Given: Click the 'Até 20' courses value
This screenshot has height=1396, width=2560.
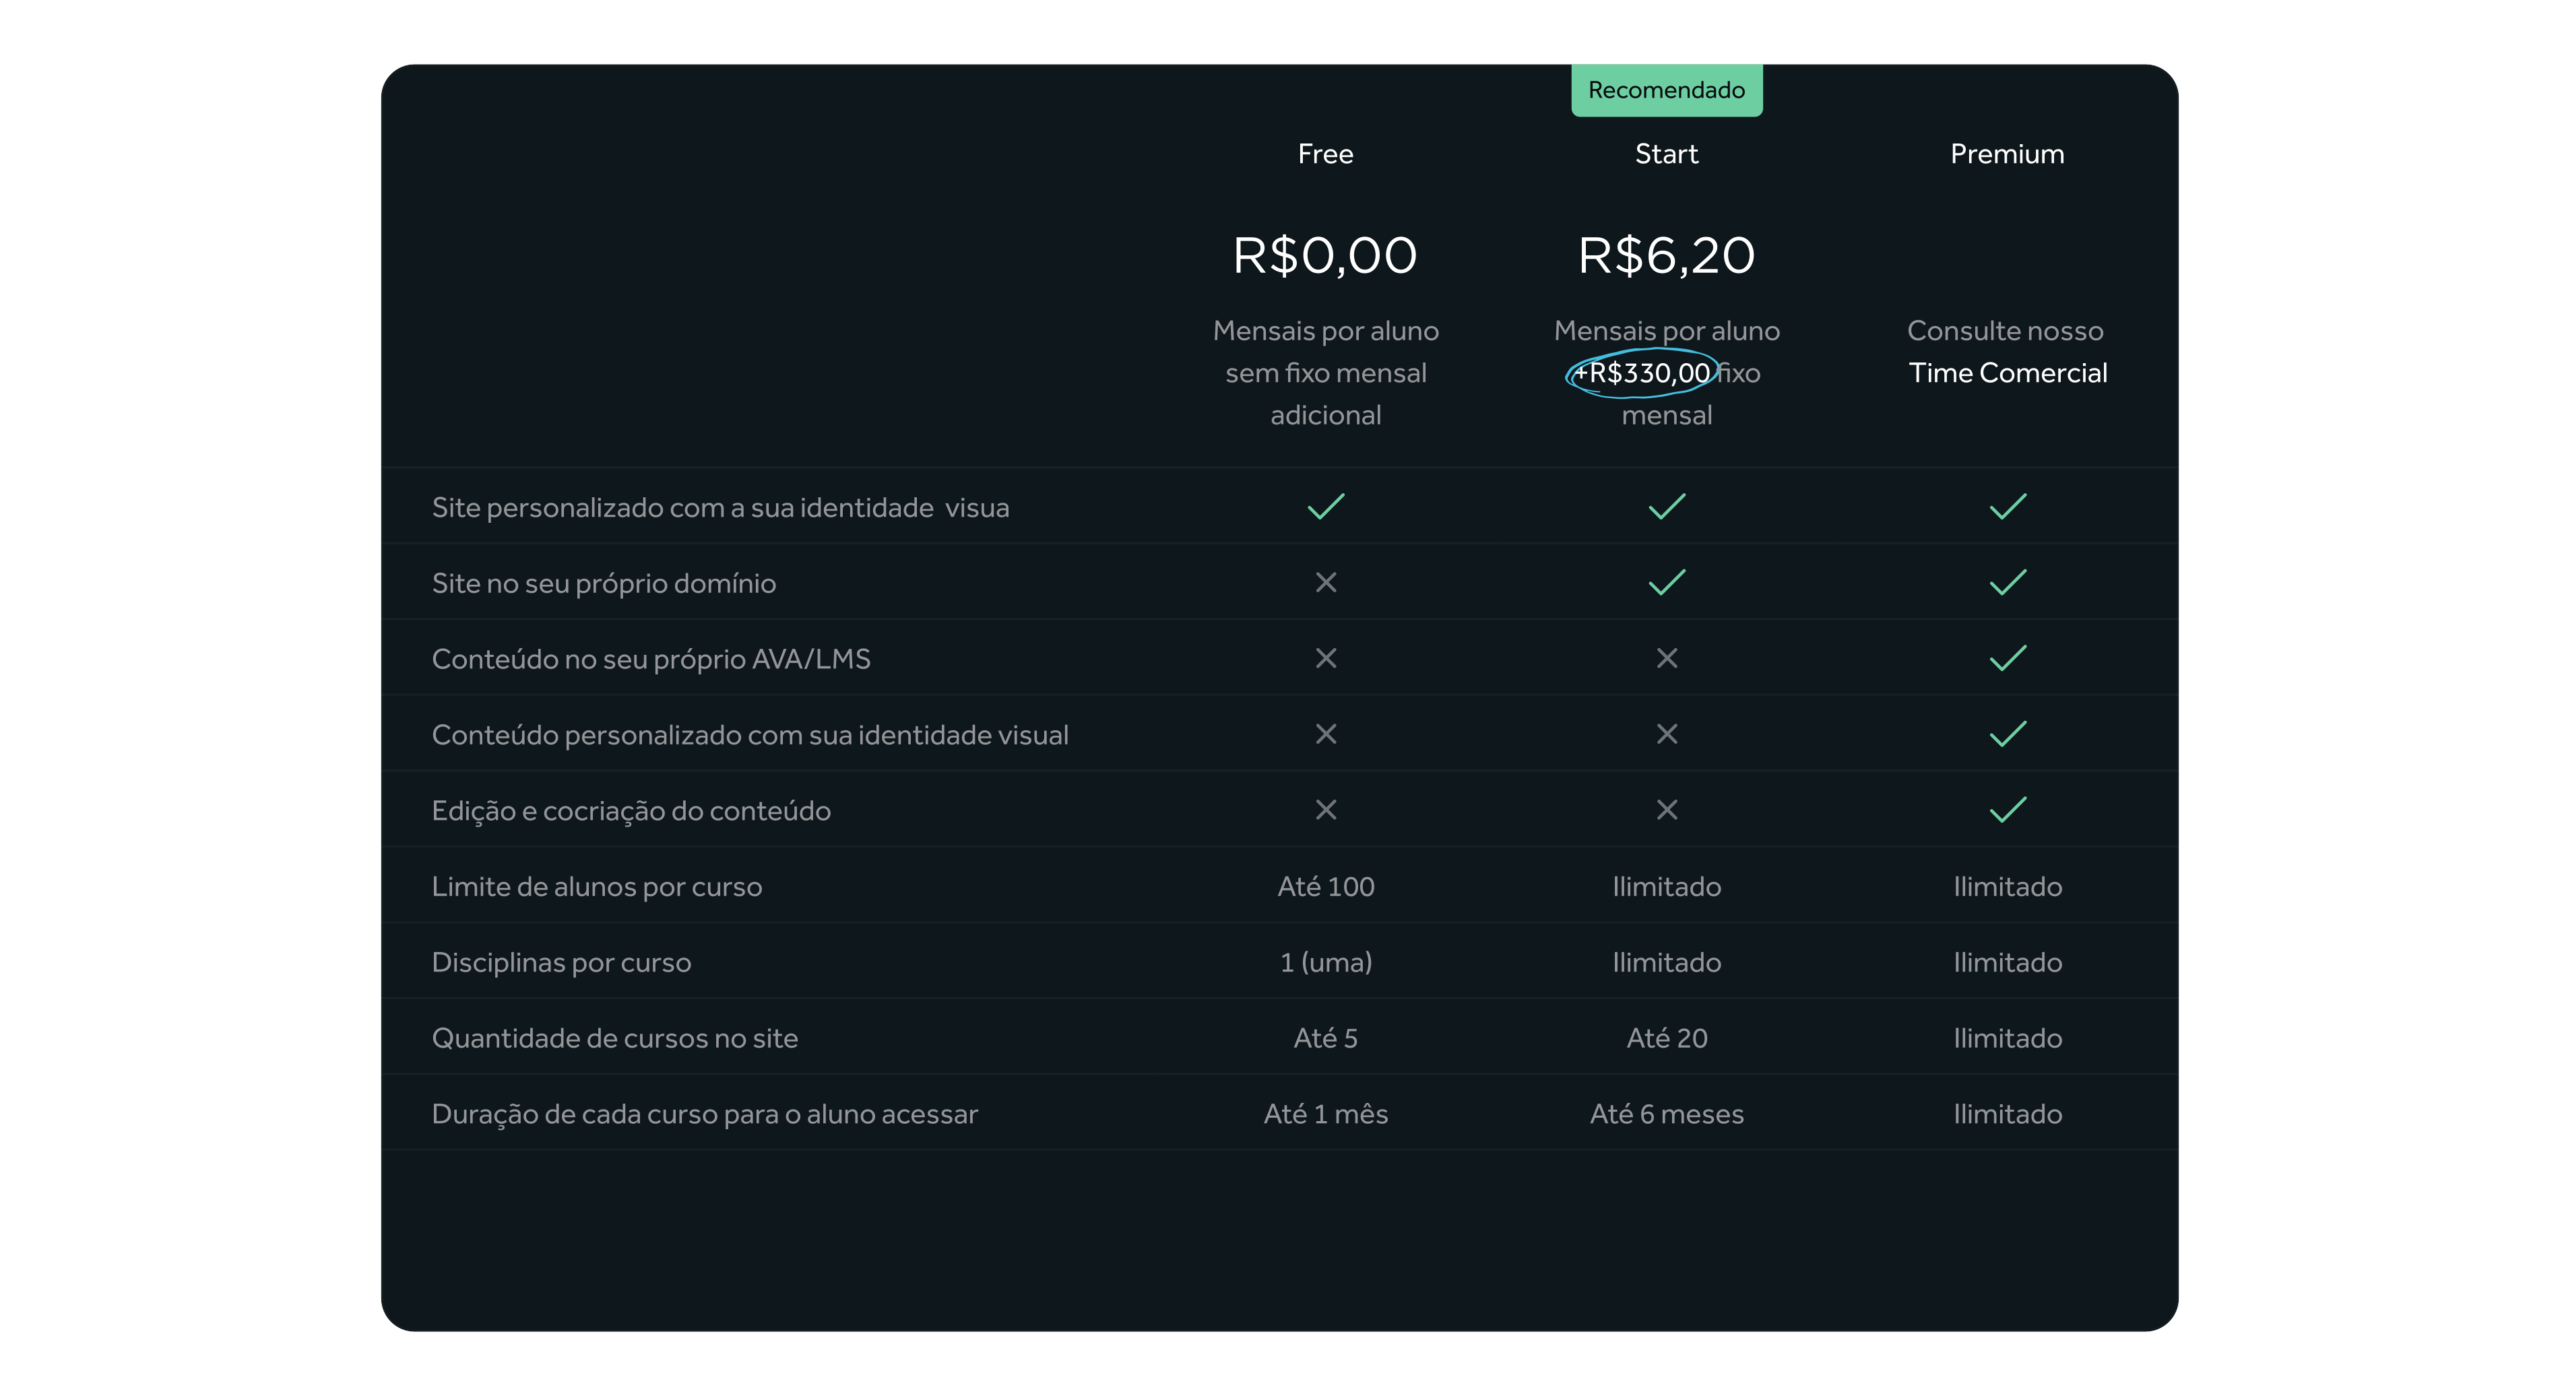Looking at the screenshot, I should 1666,1038.
